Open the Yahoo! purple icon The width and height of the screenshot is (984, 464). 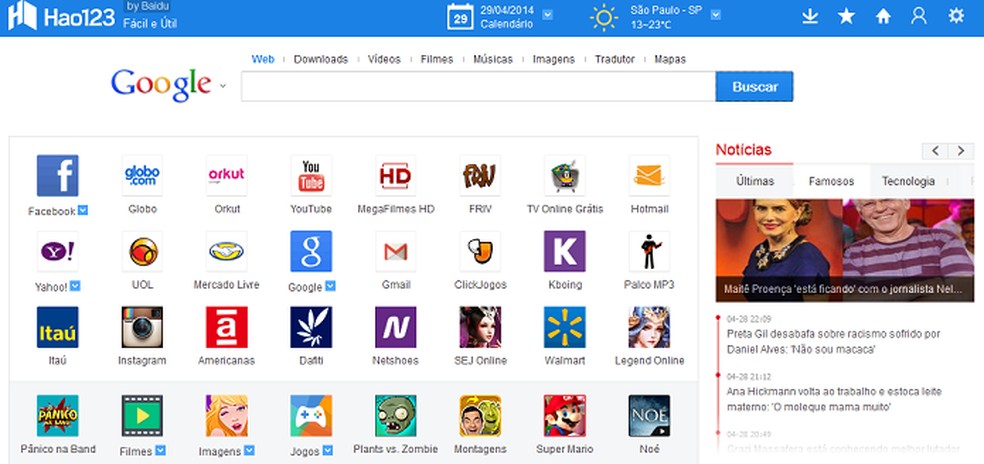(58, 251)
